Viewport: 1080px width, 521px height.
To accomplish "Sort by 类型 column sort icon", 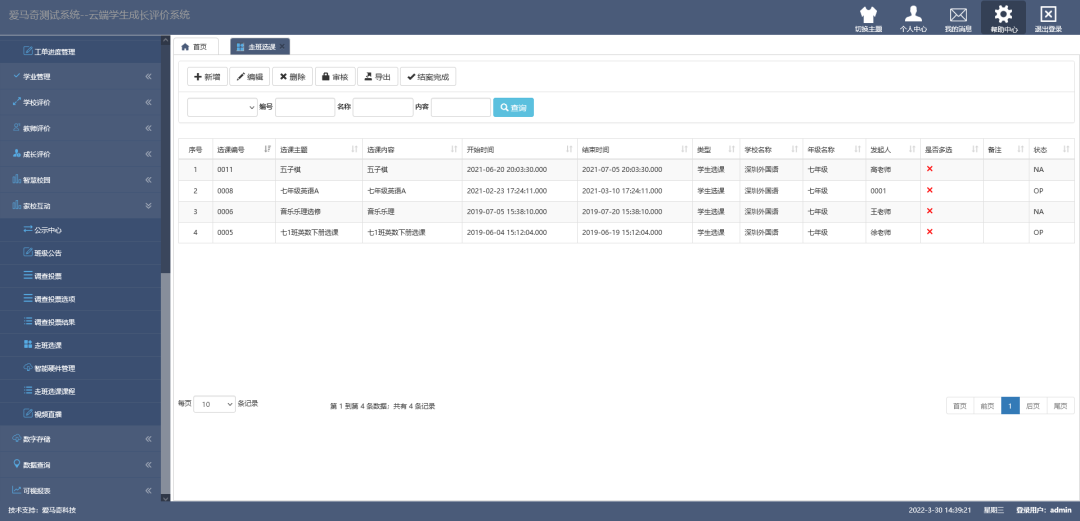I will [x=731, y=150].
